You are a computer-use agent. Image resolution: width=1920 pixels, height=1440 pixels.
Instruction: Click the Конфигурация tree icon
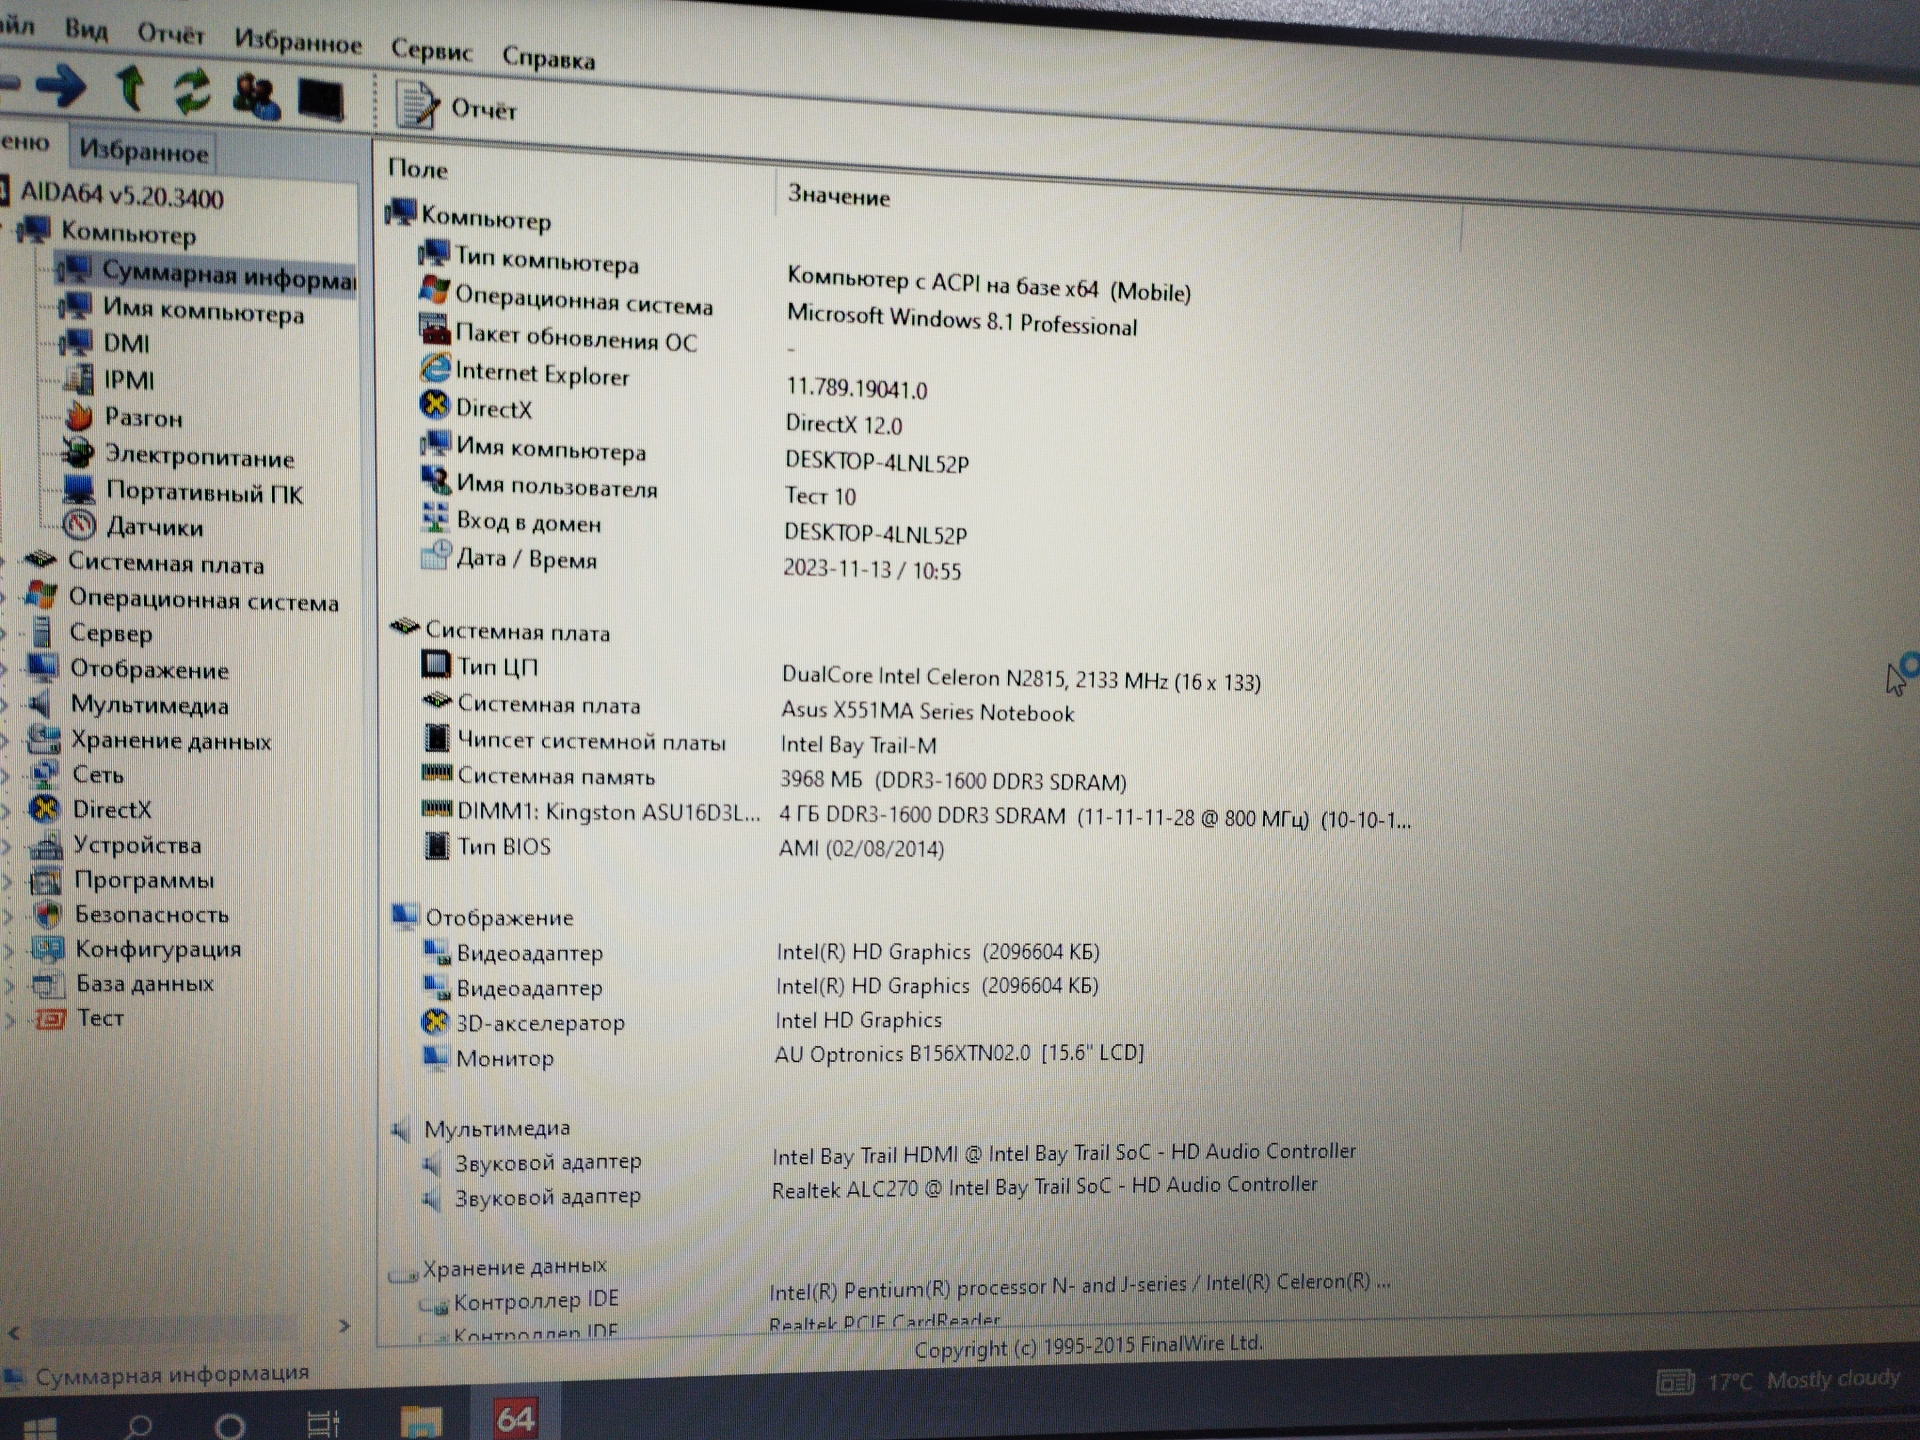coord(47,947)
